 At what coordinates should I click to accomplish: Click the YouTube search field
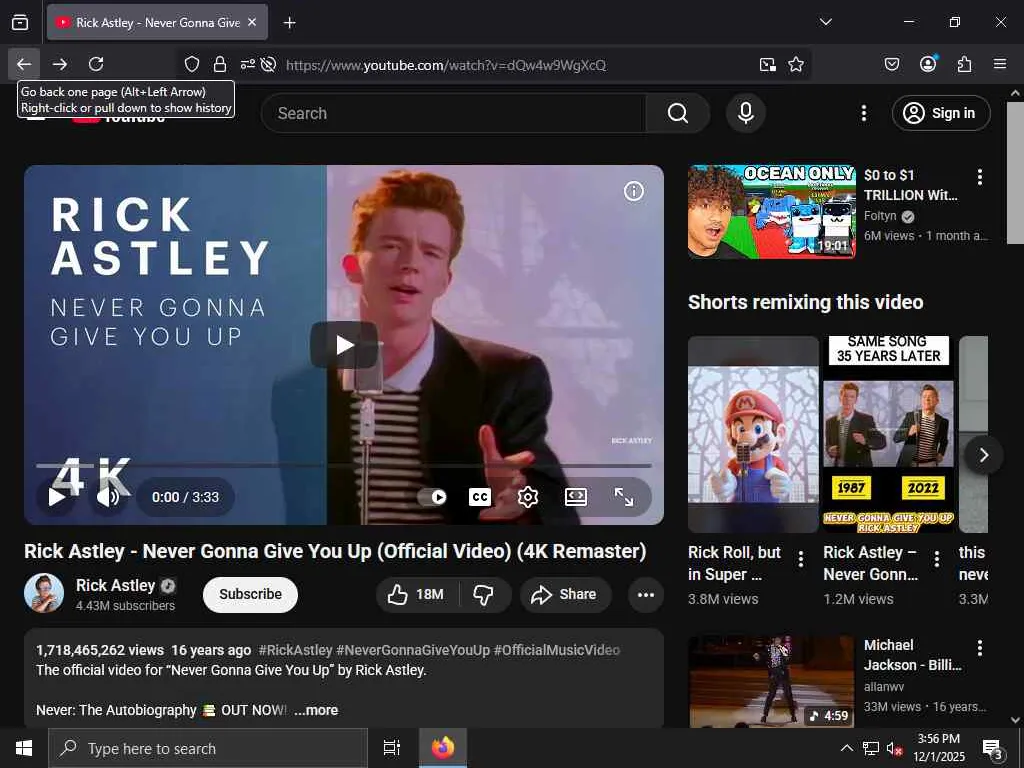pos(453,113)
